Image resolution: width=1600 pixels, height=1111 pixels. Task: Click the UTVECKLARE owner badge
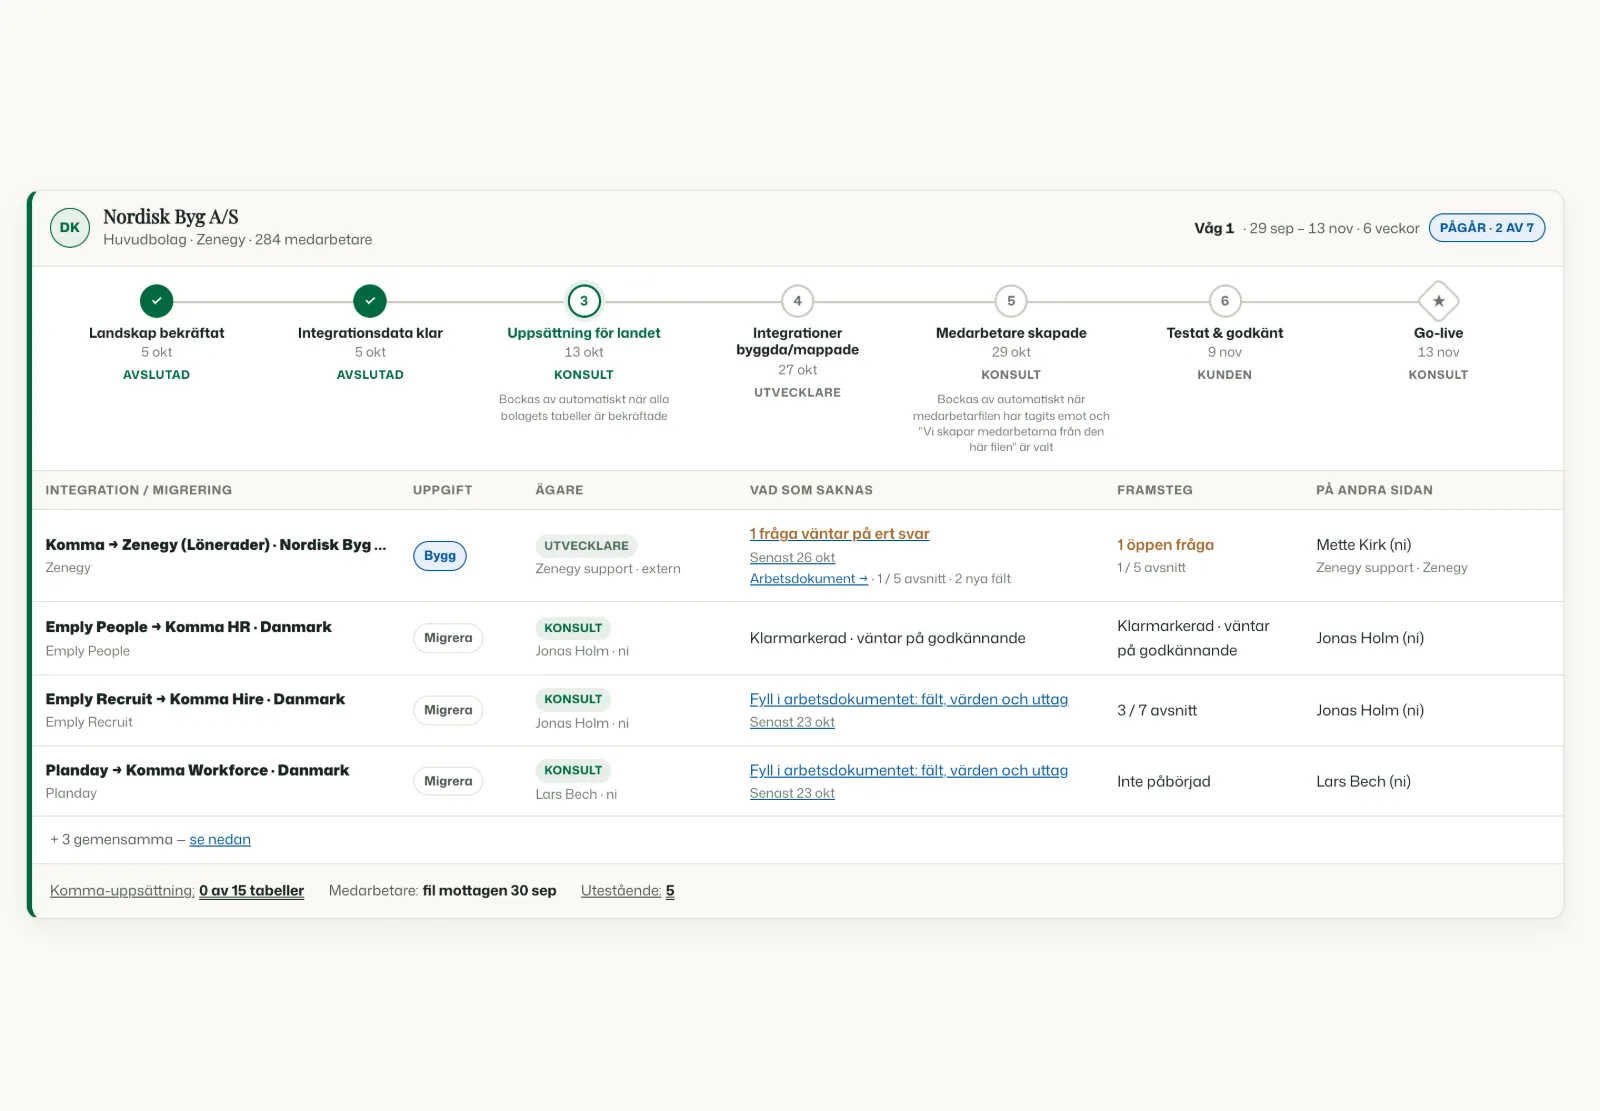point(586,546)
